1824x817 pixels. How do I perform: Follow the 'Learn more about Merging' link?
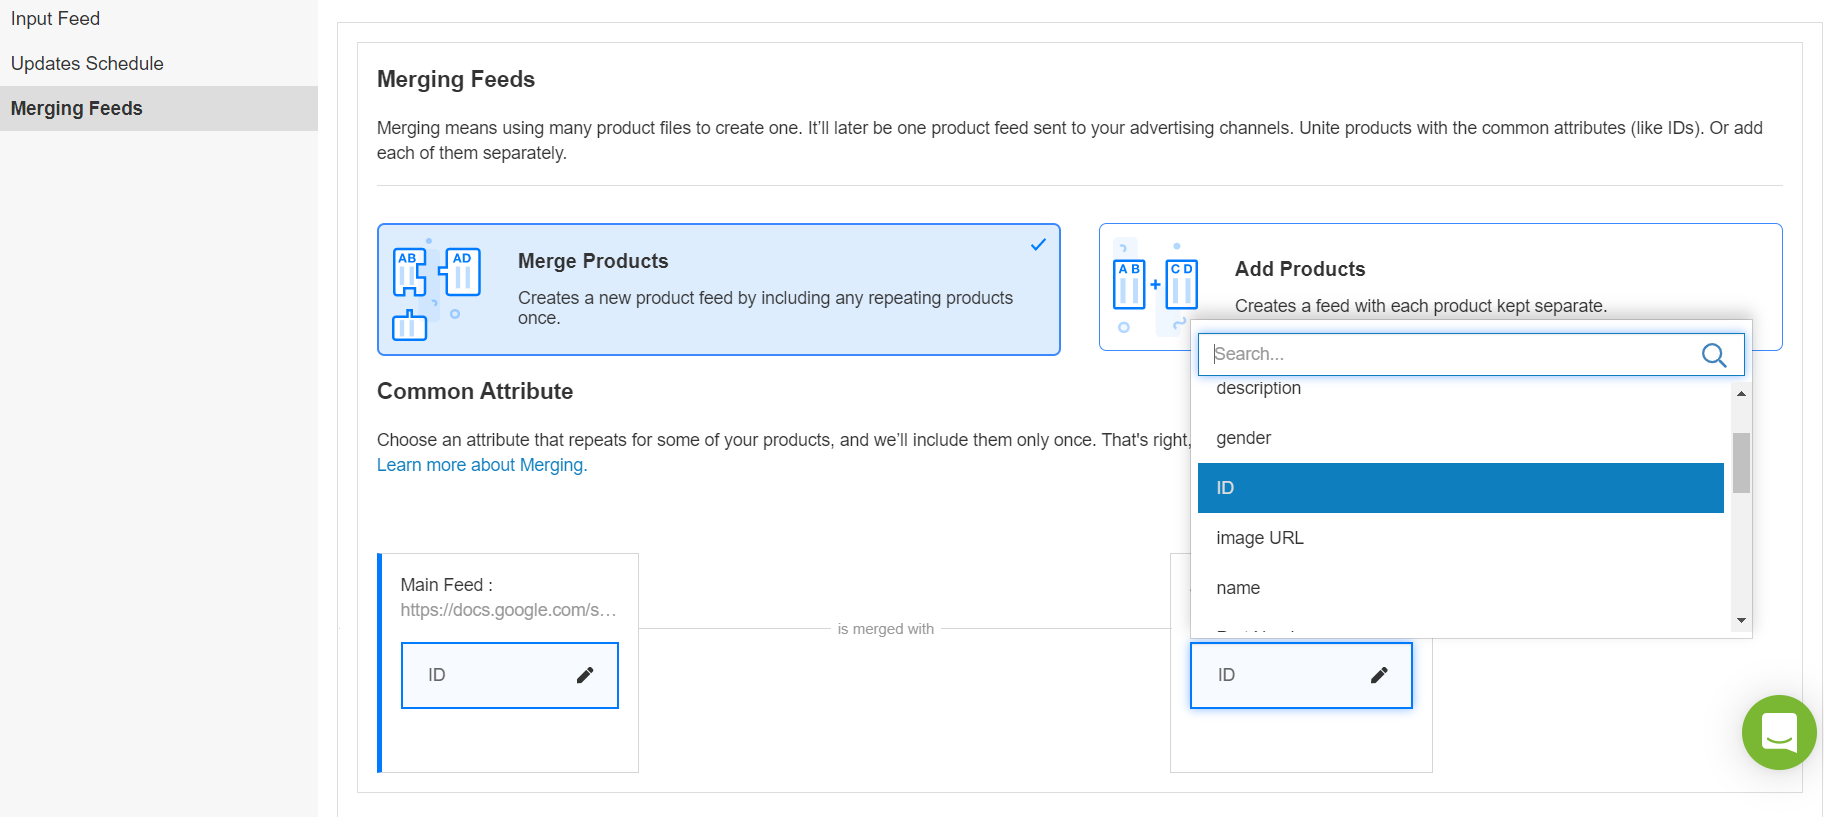(481, 465)
